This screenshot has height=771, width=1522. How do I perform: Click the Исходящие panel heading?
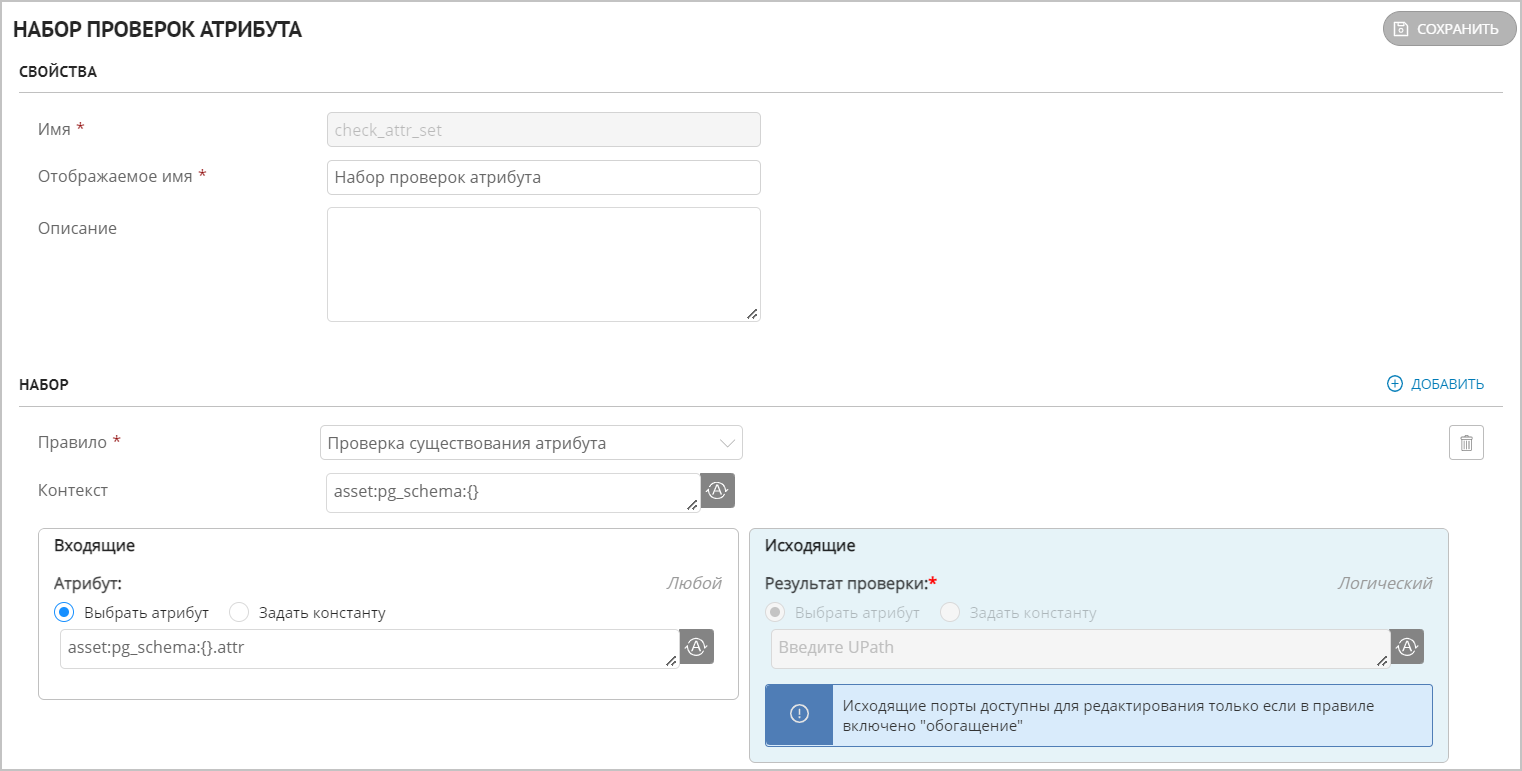[x=809, y=546]
